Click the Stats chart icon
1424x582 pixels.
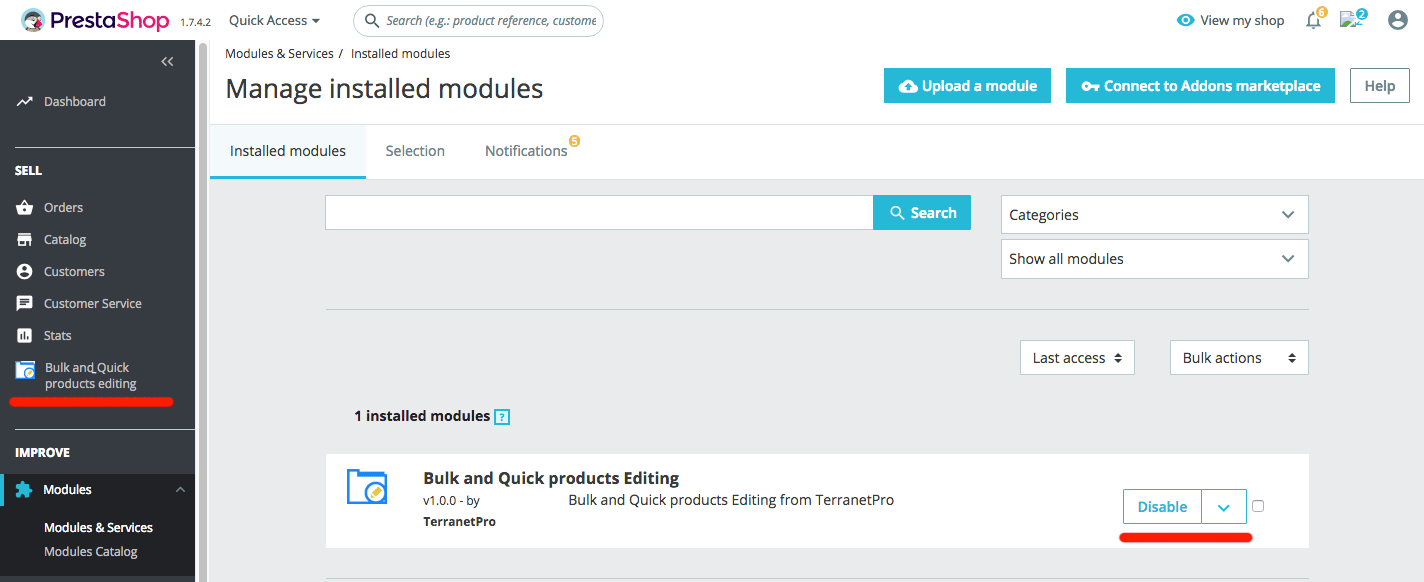pos(25,335)
